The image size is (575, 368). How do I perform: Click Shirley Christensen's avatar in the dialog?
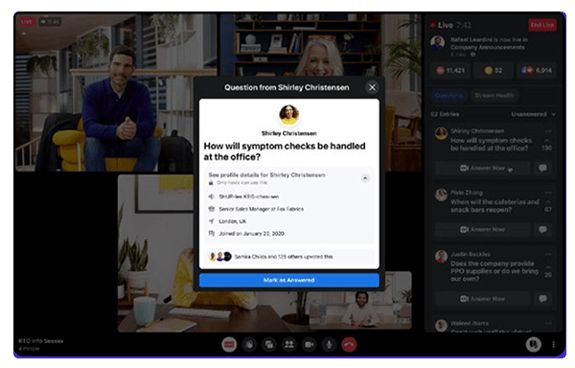click(x=289, y=114)
